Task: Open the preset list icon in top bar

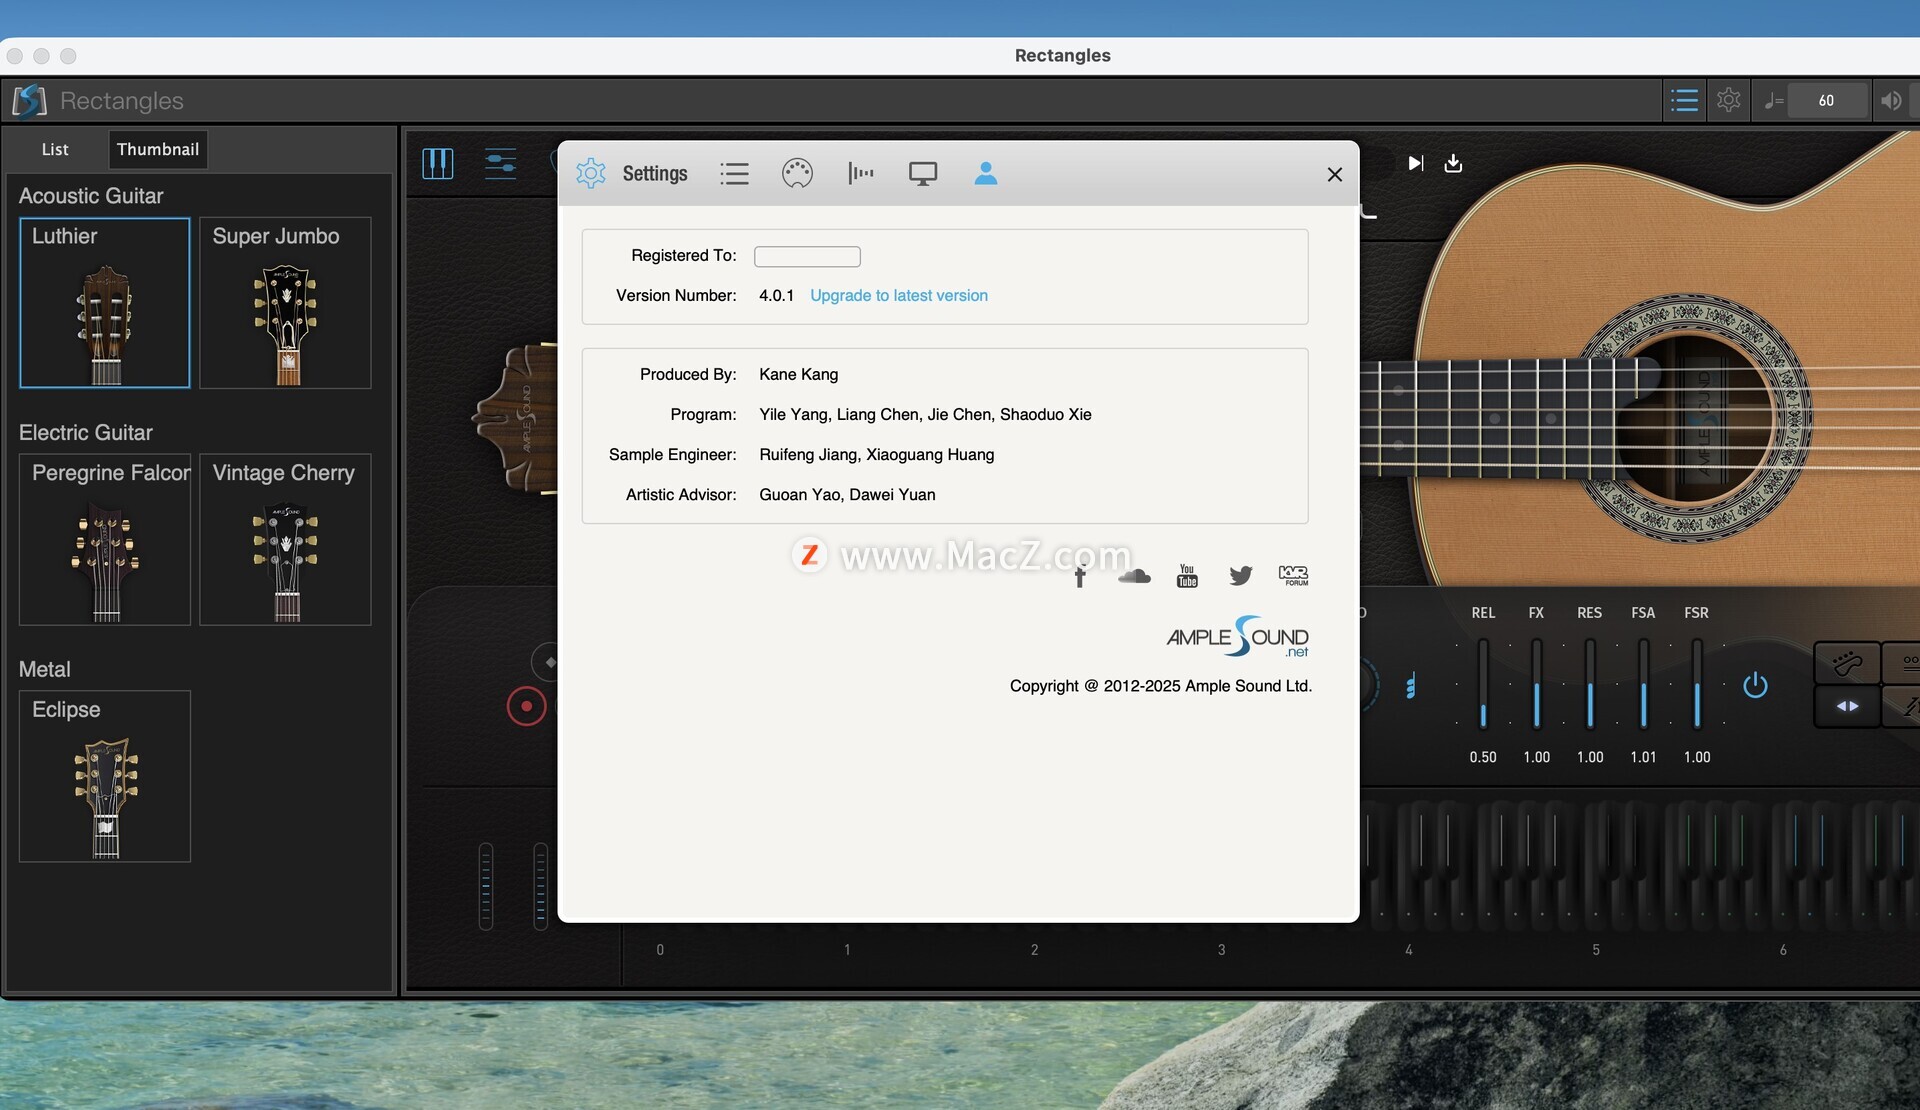Action: pos(1684,100)
